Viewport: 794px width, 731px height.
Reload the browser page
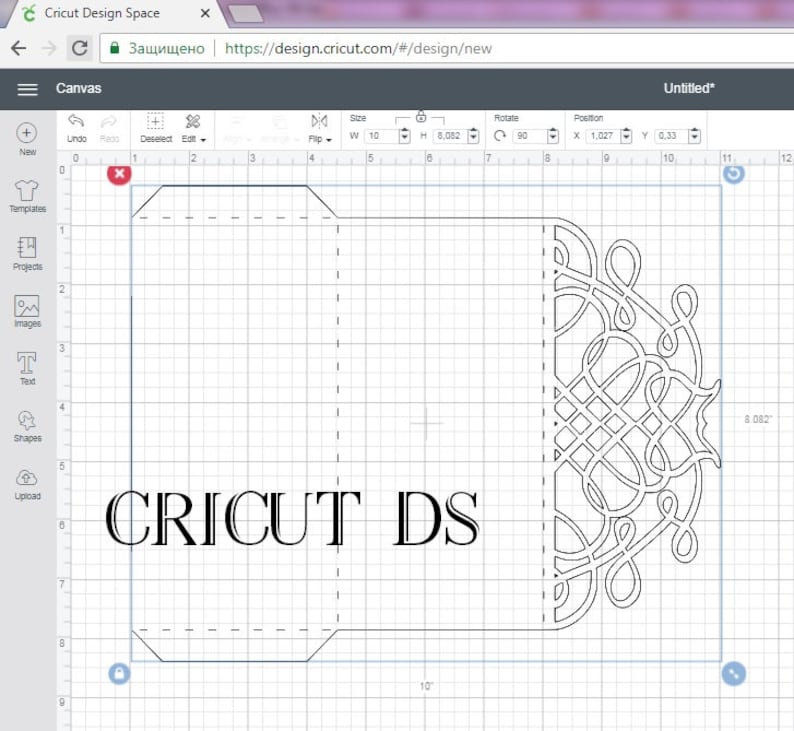coord(80,49)
